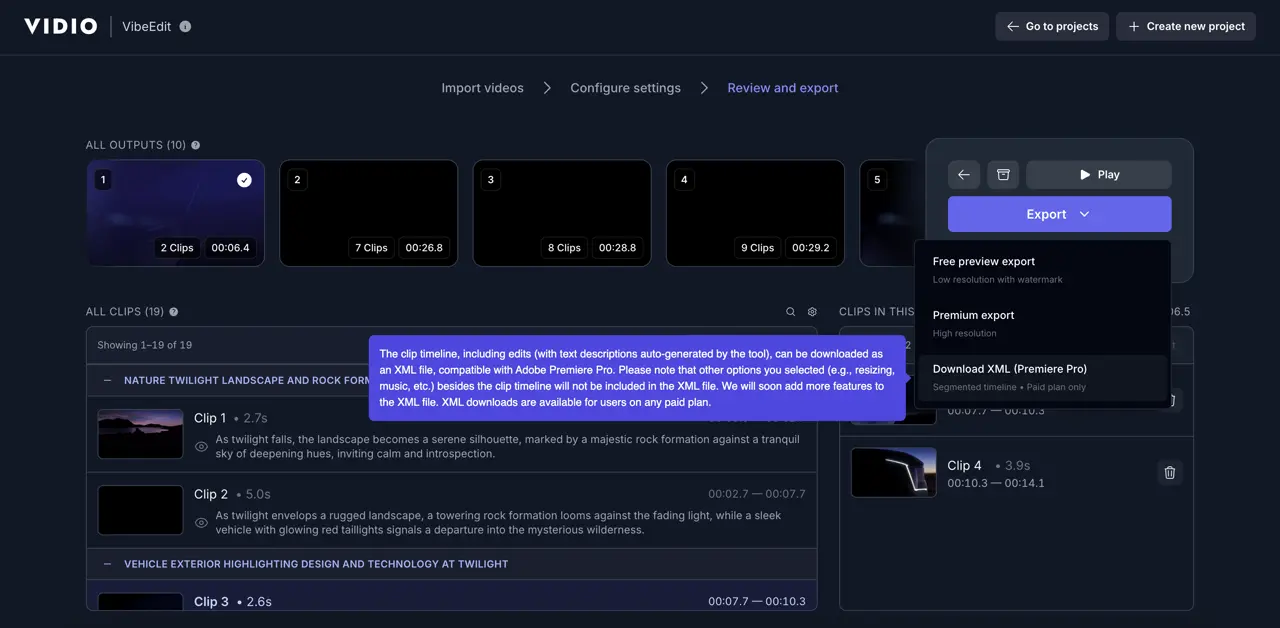Click the 8 Clips badge
1280x628 pixels.
point(564,248)
